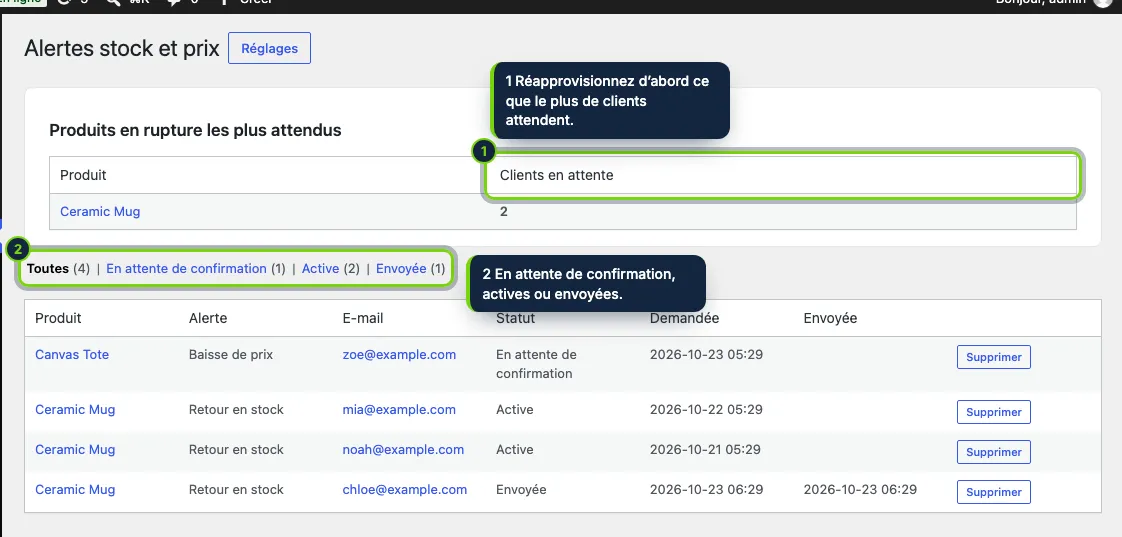The height and width of the screenshot is (537, 1122).
Task: Click the En attente de confirmation status cell
Action: point(536,364)
